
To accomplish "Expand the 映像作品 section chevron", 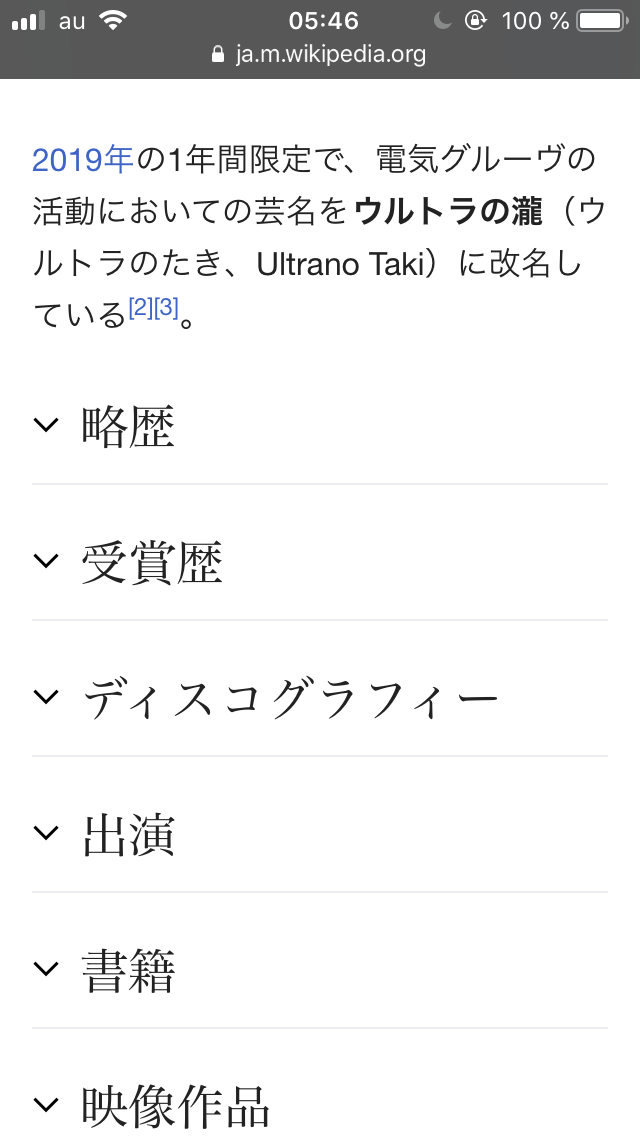I will (x=46, y=1105).
